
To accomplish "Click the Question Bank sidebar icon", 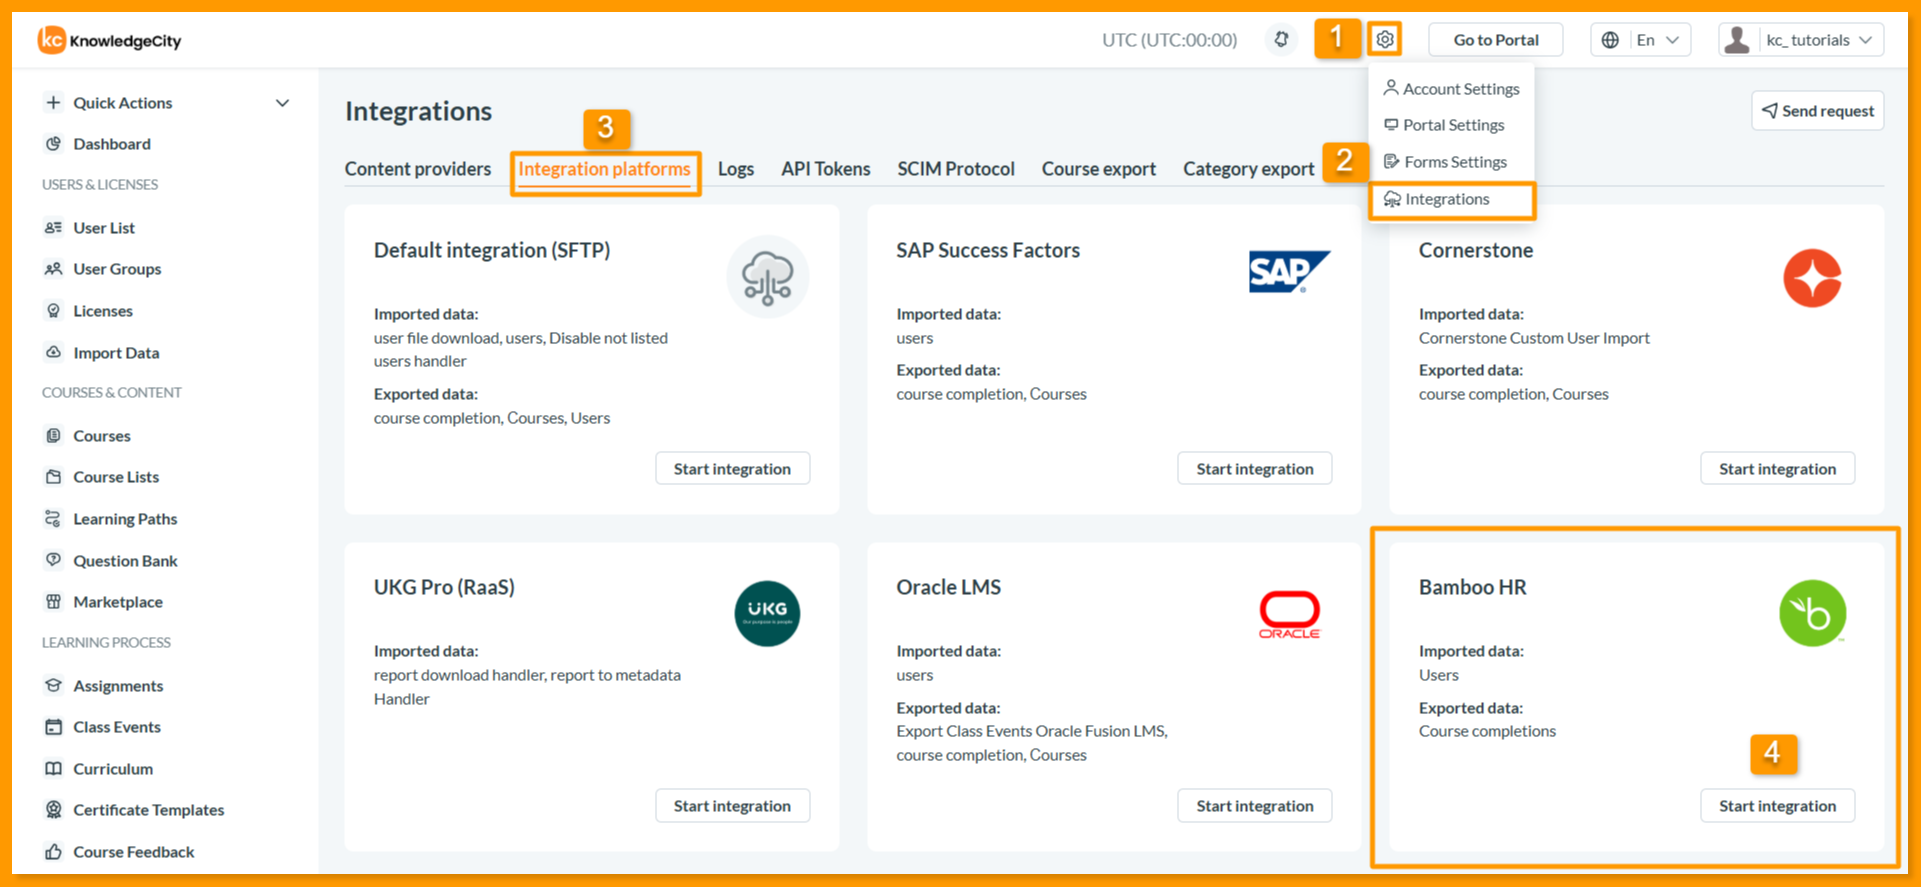I will pos(54,561).
